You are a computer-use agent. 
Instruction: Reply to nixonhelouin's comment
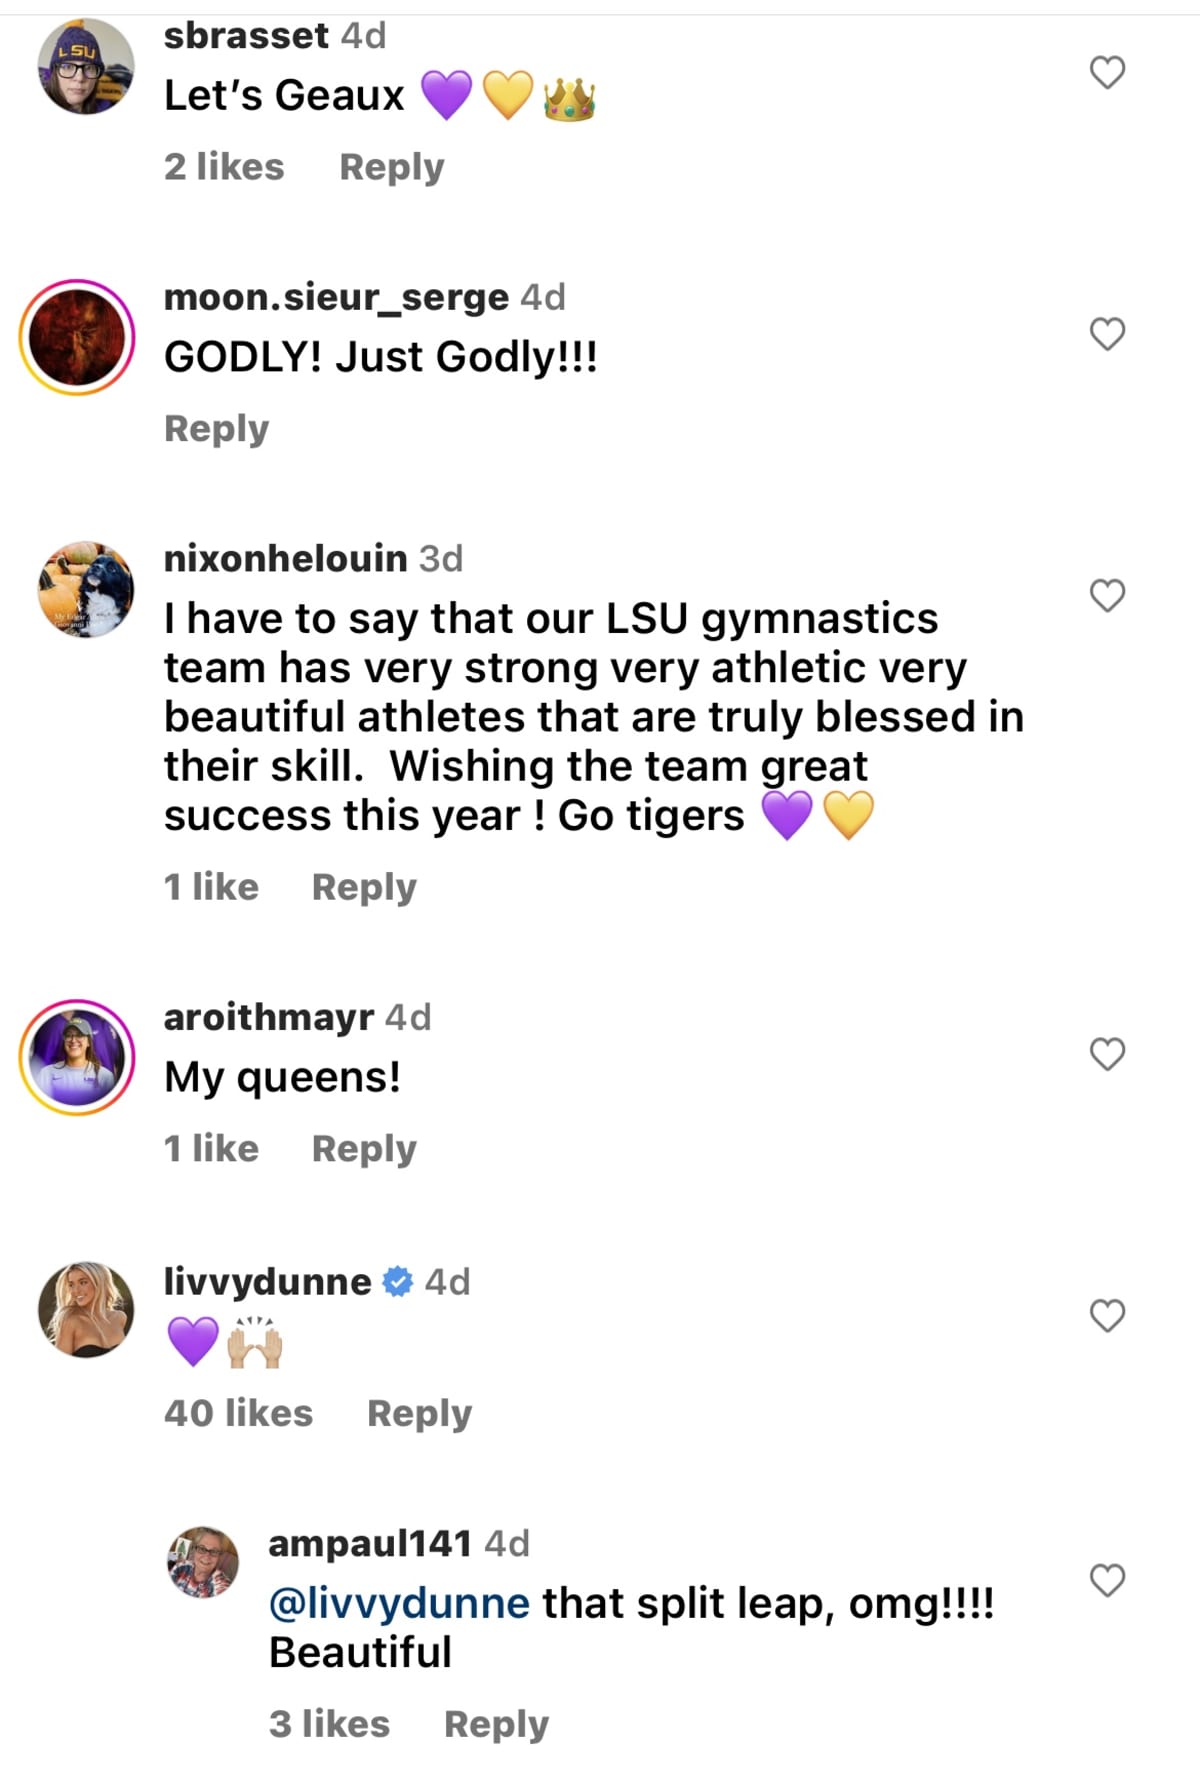[365, 886]
